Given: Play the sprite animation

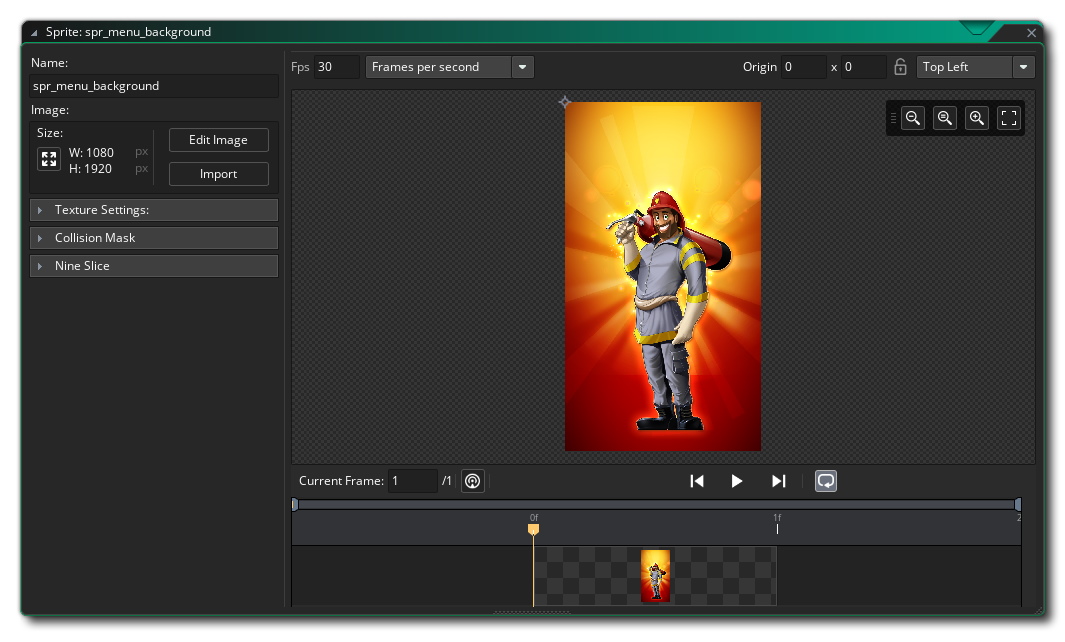Looking at the screenshot, I should click(x=737, y=481).
